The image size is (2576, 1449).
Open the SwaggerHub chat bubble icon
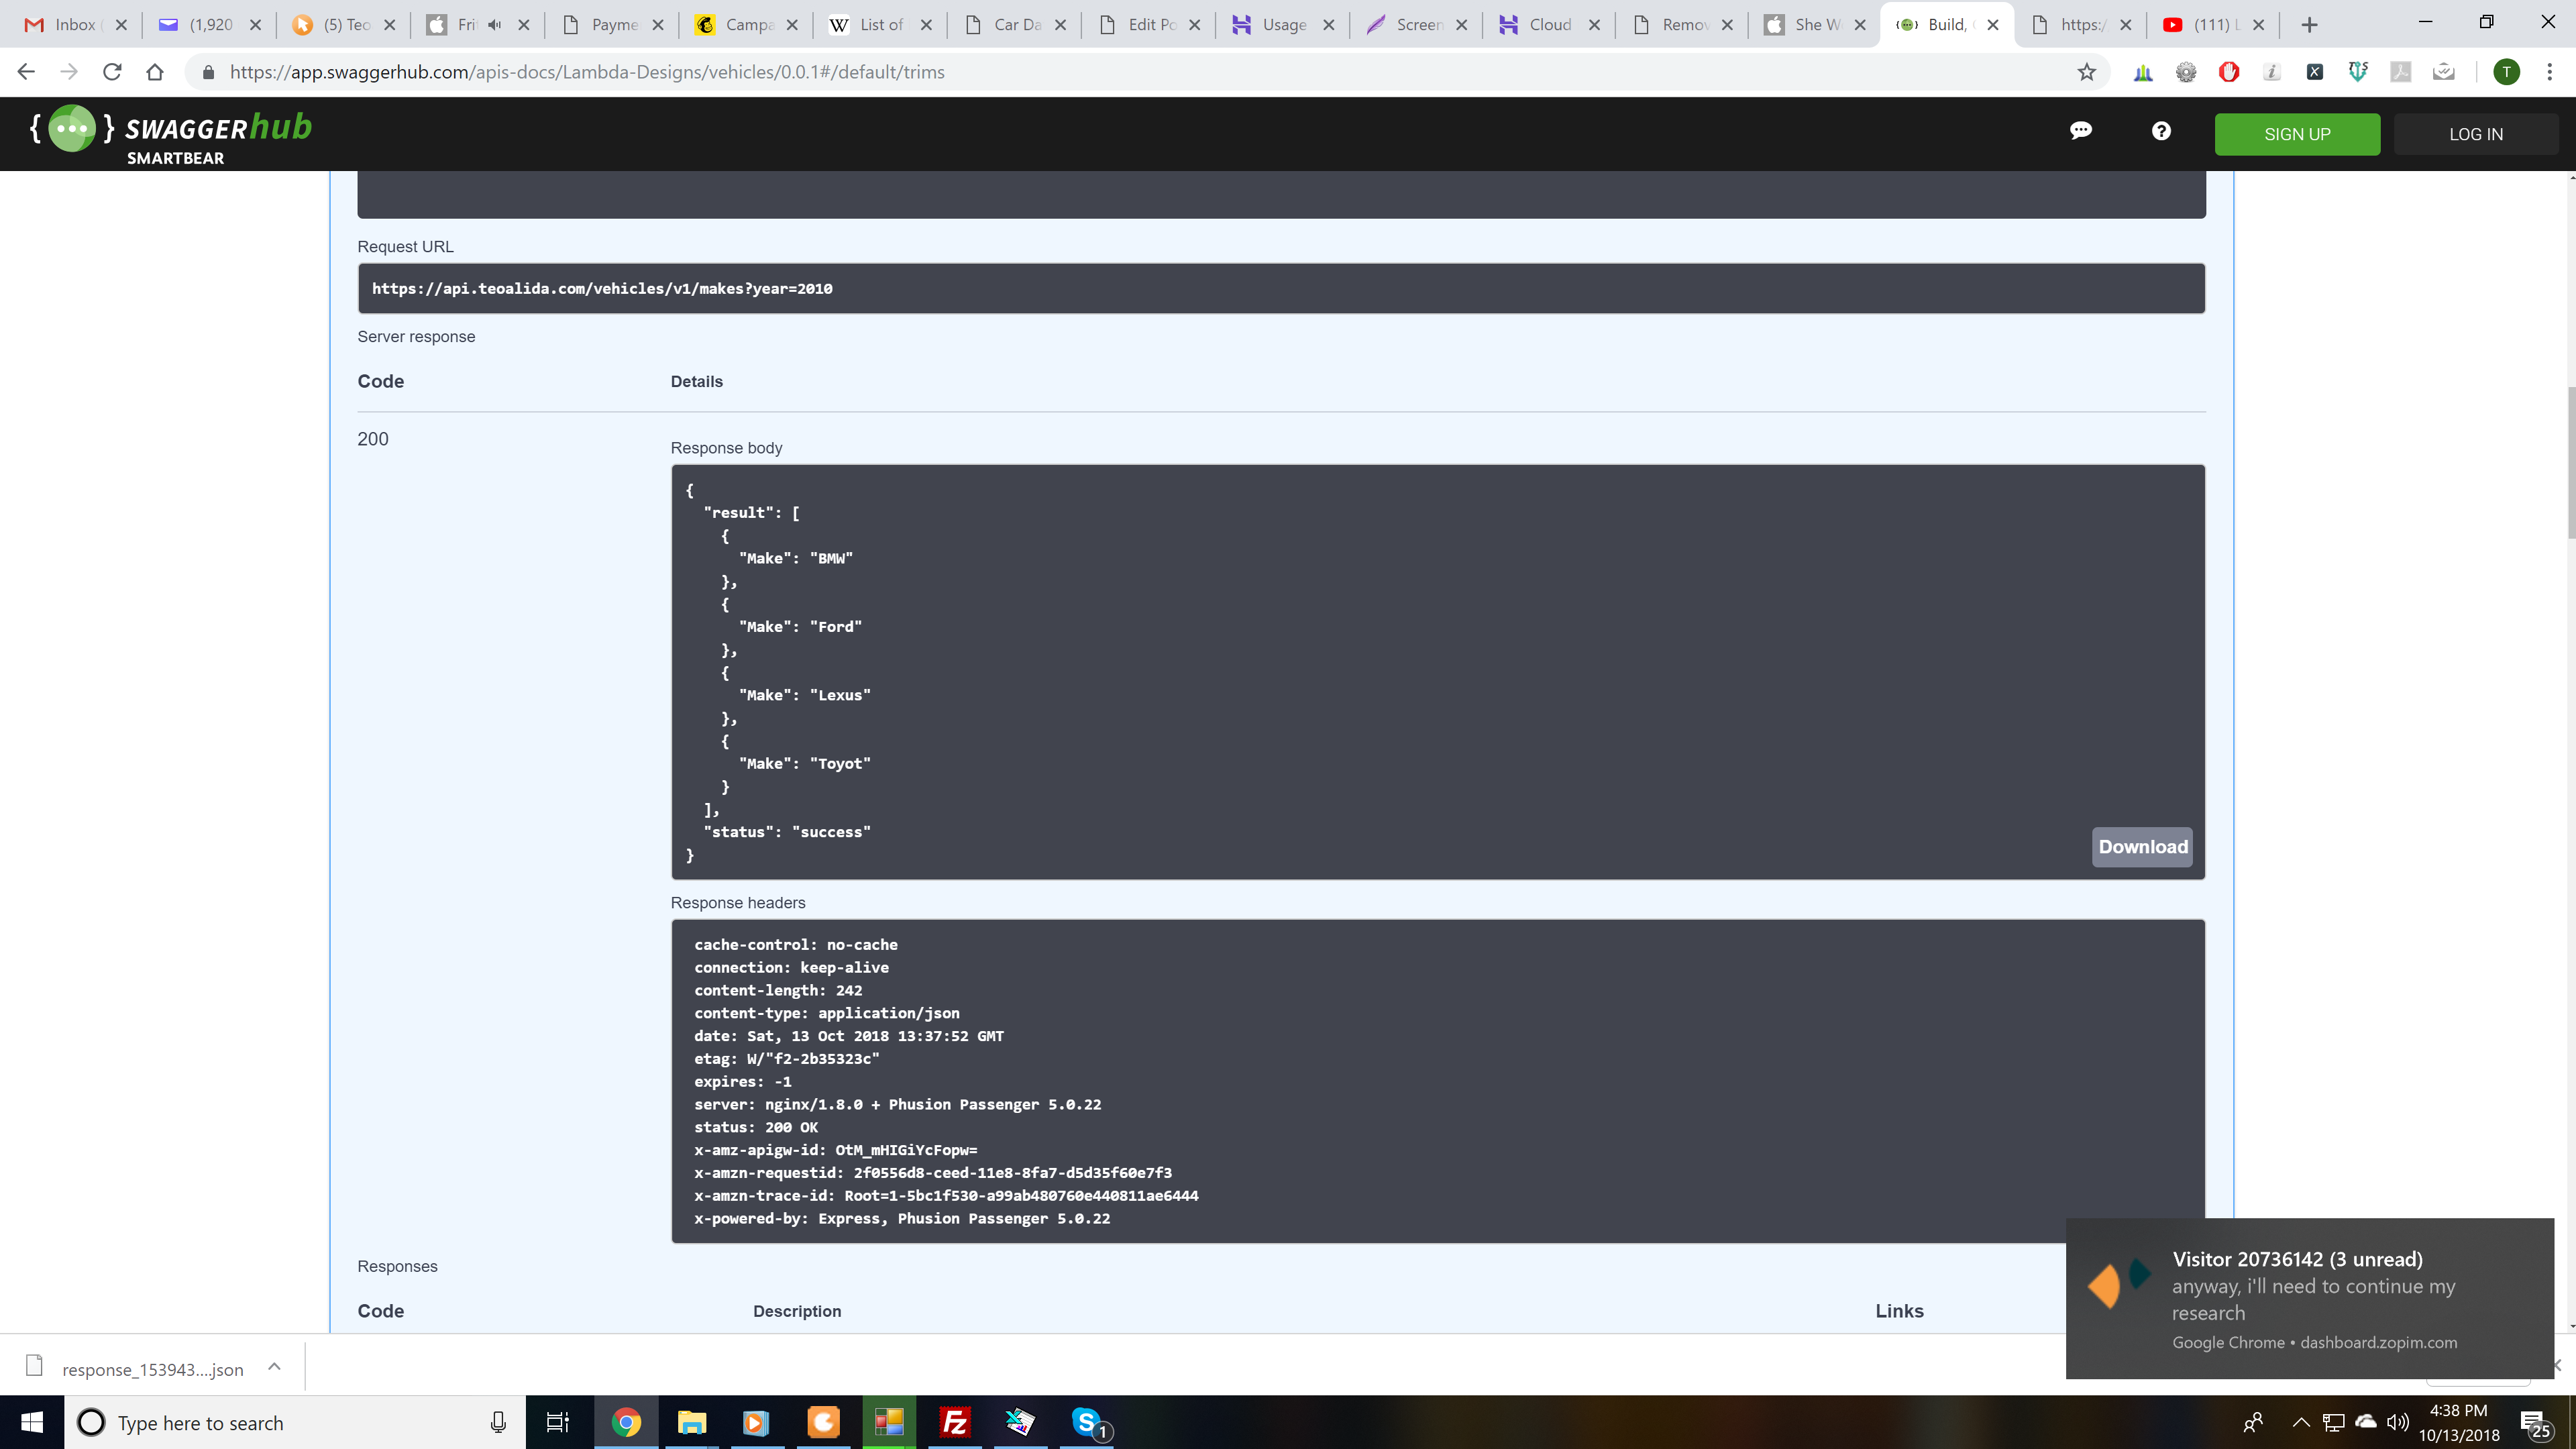[x=2081, y=130]
